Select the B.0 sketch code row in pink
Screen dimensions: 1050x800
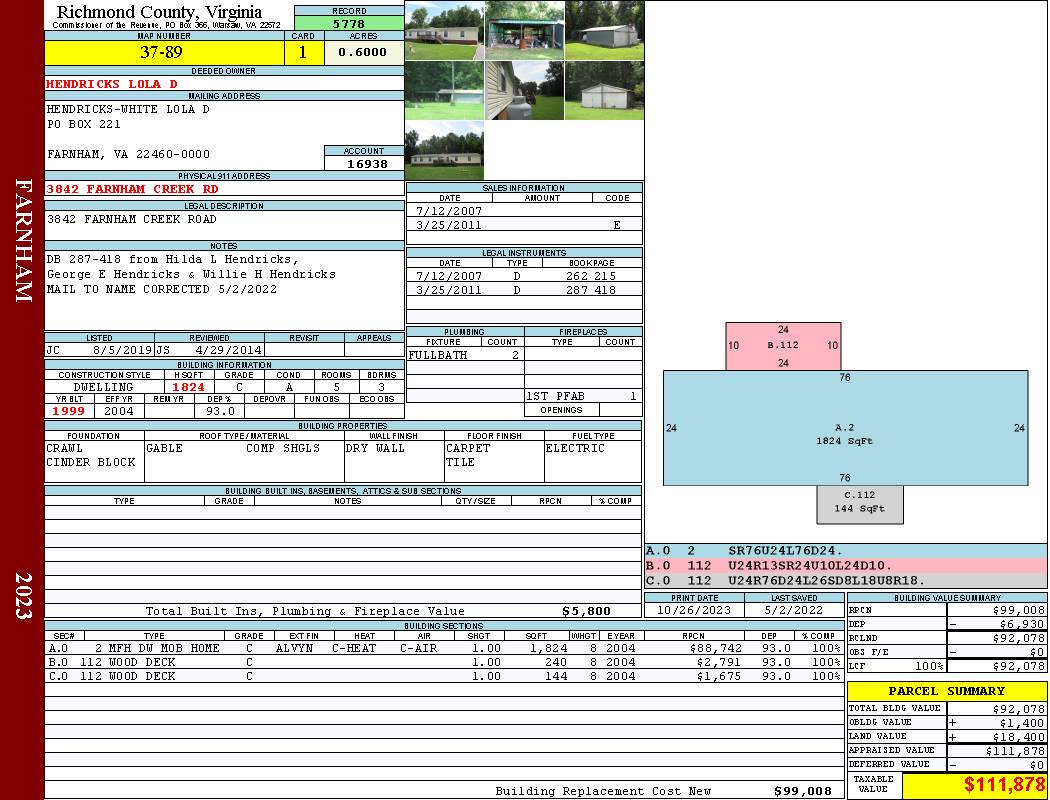[845, 565]
